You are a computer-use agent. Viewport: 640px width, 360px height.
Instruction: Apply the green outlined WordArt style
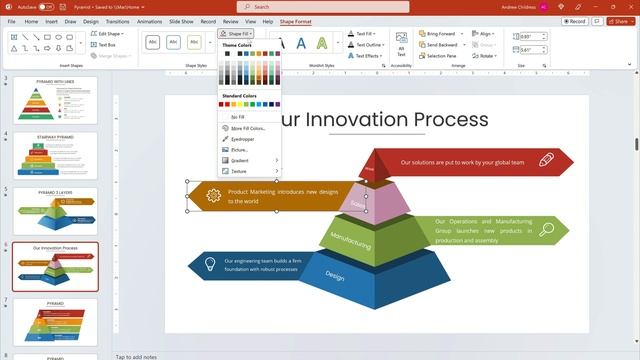(322, 43)
